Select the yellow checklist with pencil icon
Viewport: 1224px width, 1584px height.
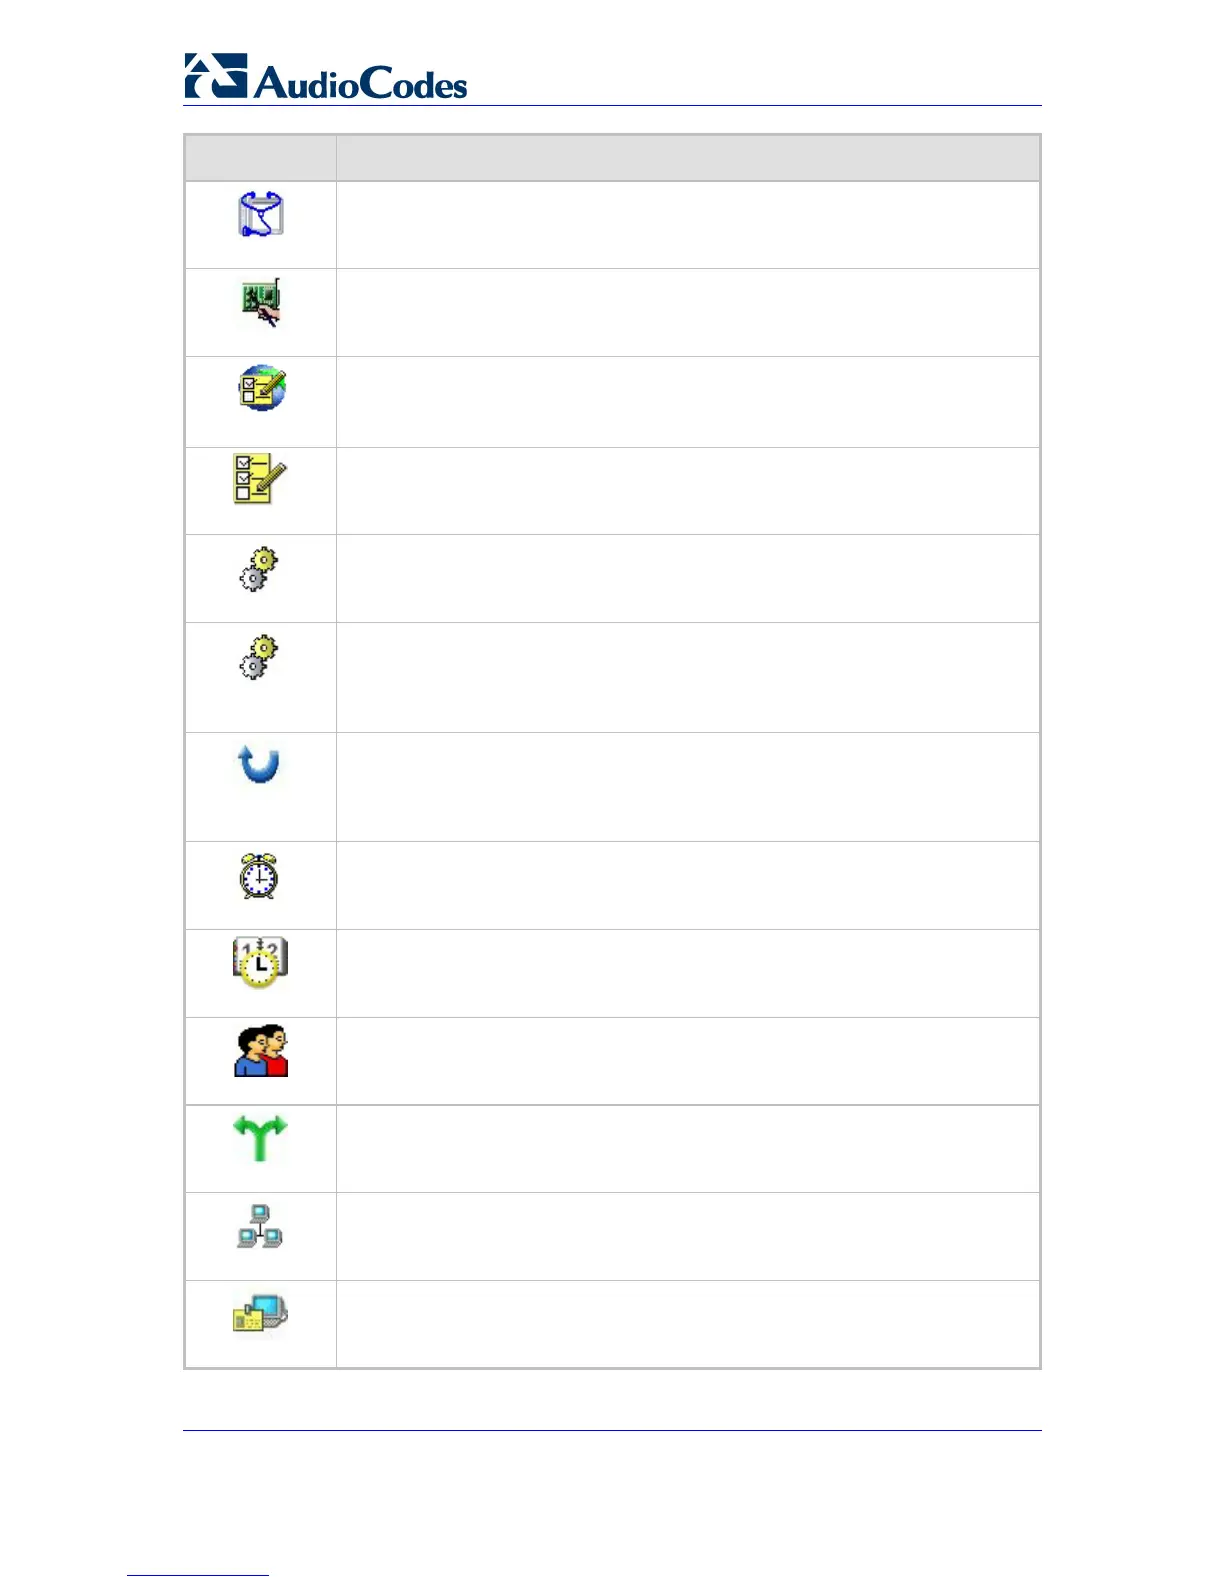[260, 478]
